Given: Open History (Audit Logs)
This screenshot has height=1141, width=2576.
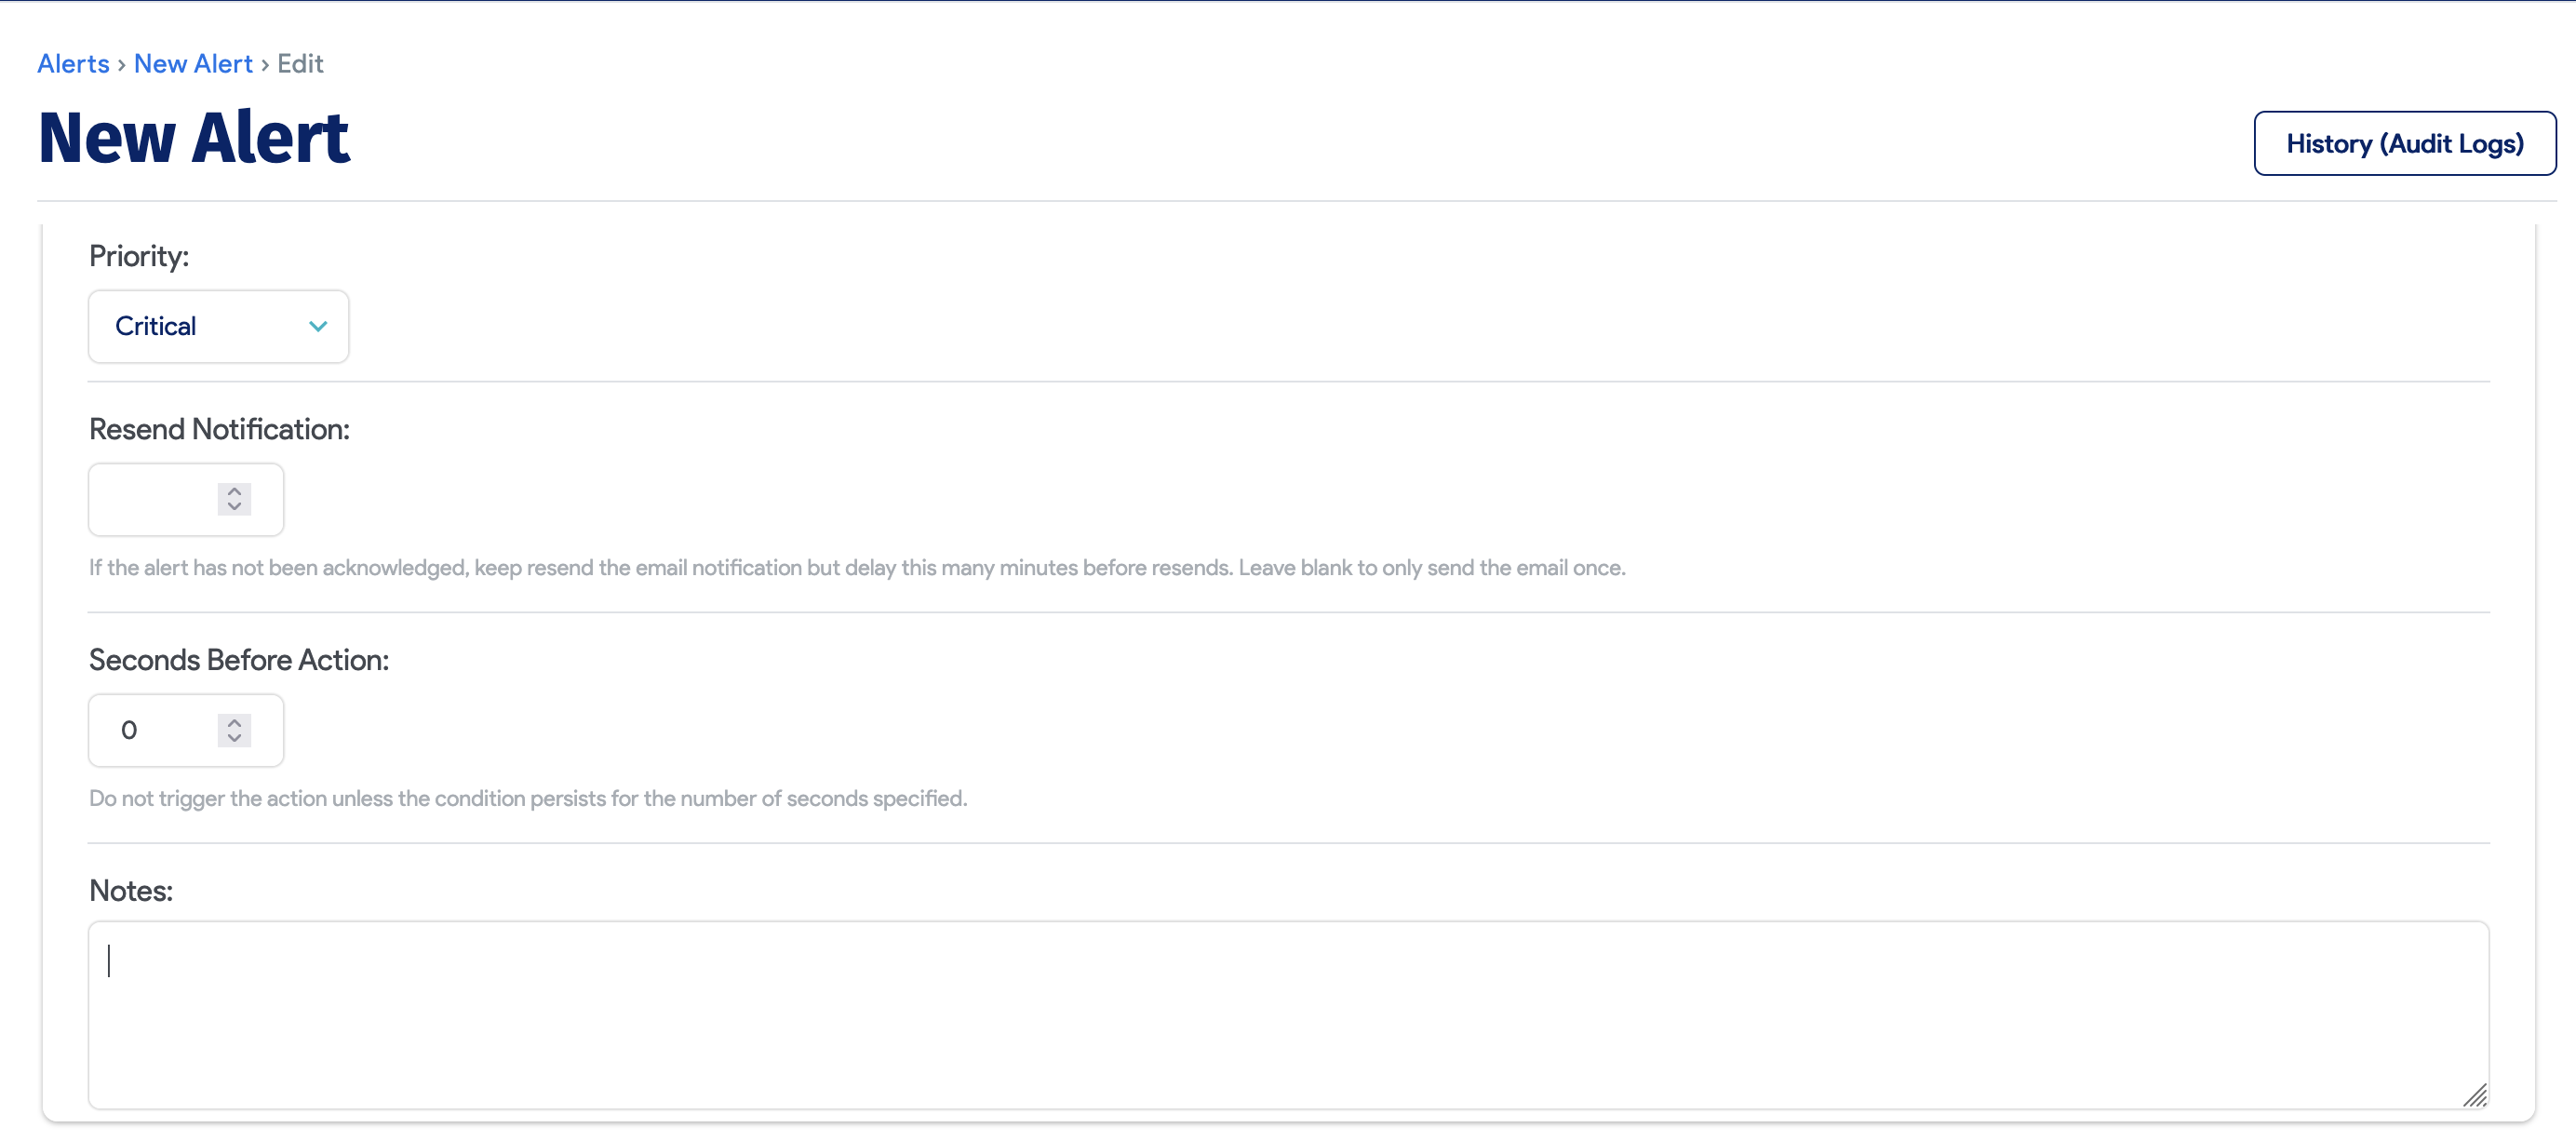Looking at the screenshot, I should (x=2404, y=143).
